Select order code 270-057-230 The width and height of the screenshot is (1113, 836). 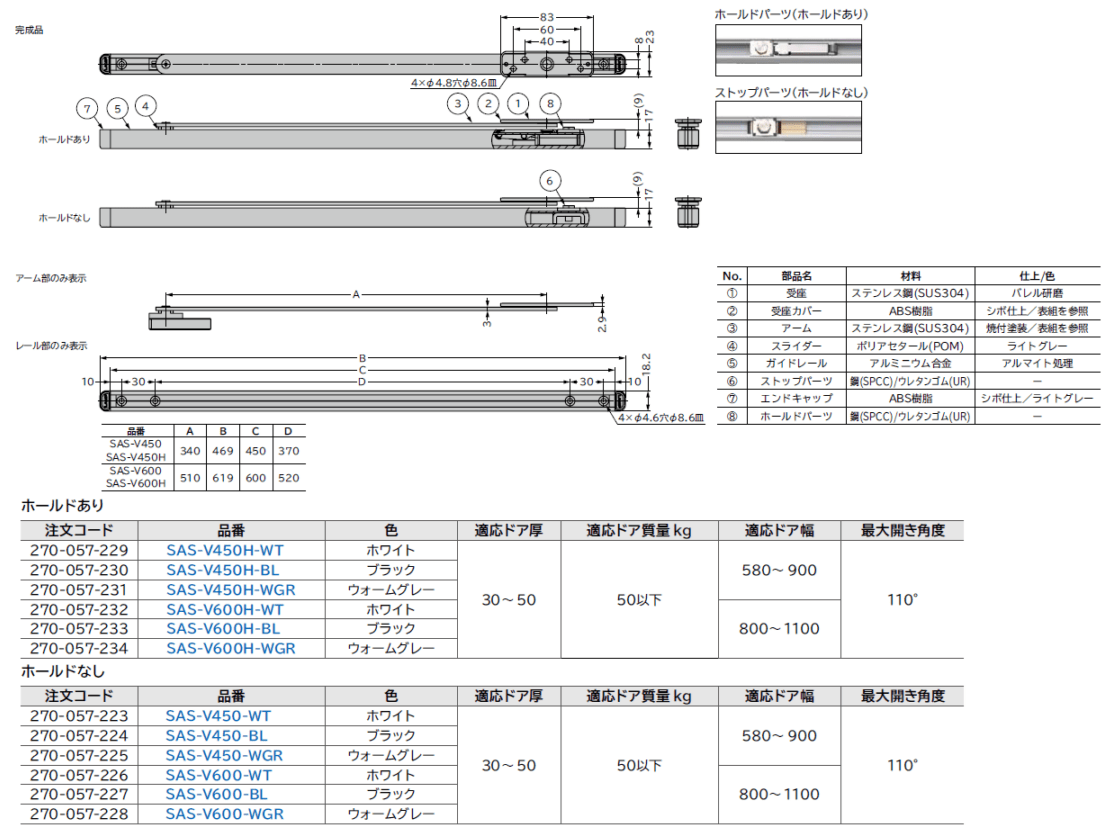(80, 571)
